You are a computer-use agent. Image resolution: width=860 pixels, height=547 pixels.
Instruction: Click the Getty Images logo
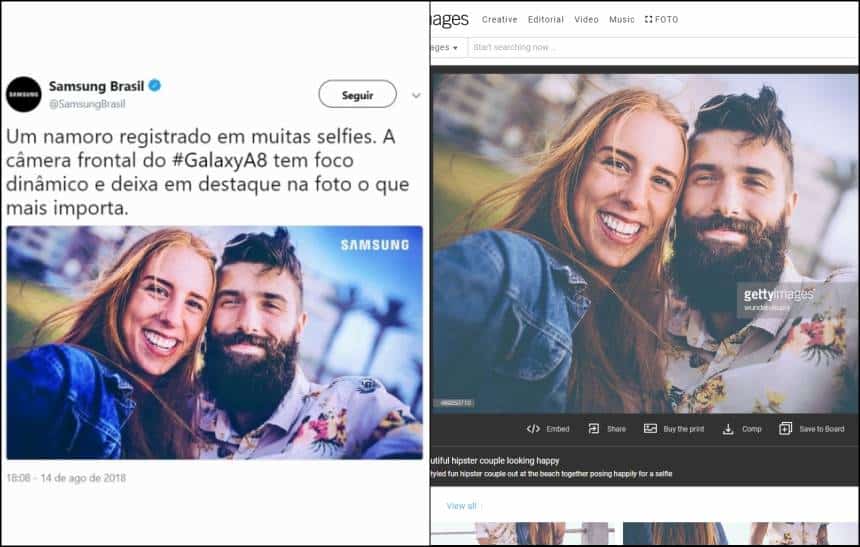click(x=450, y=20)
